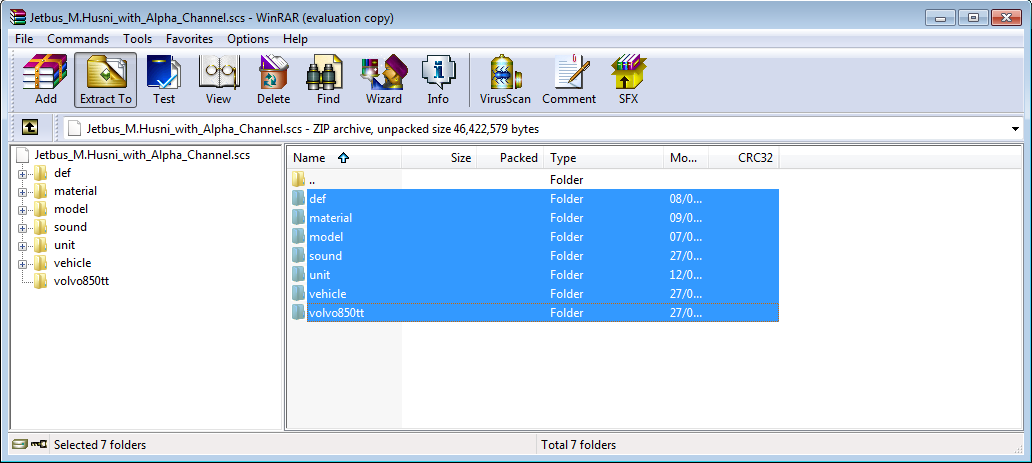This screenshot has width=1032, height=463.
Task: Expand the unit folder in tree
Action: pos(23,246)
